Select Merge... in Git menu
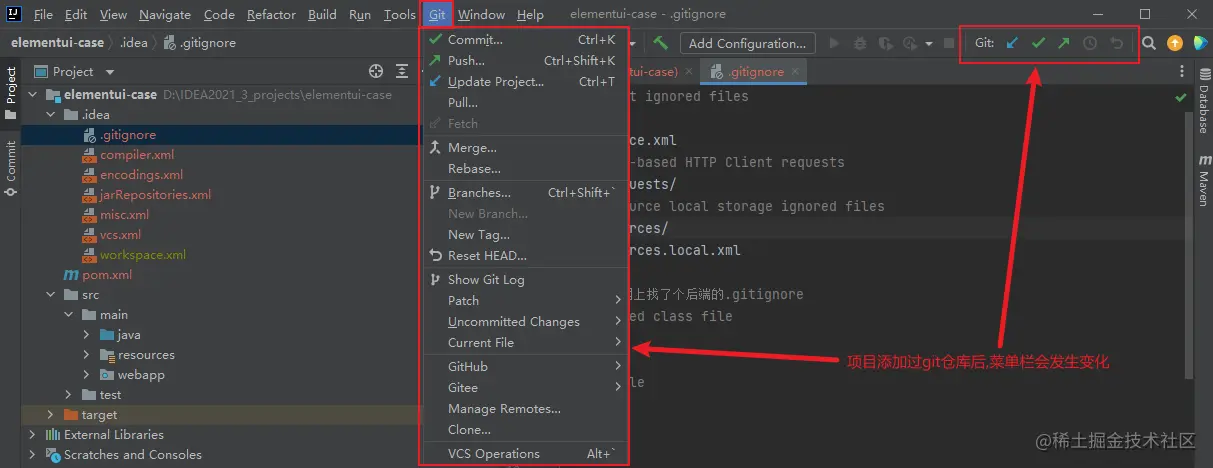The image size is (1213, 468). [x=524, y=148]
